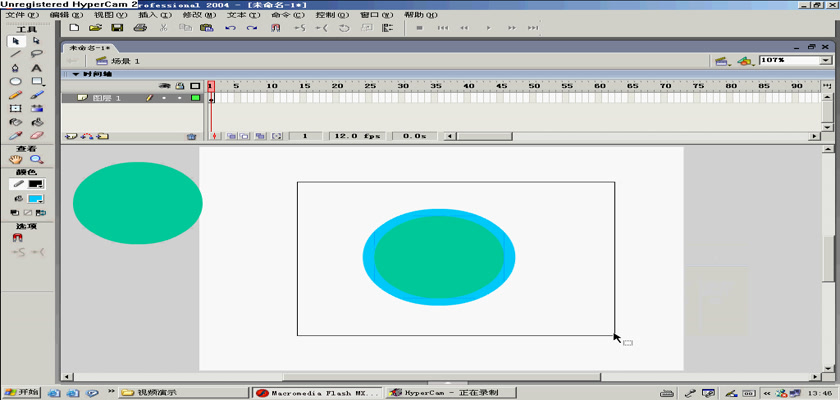Open the blue fill color swatch
This screenshot has width=840, height=400.
pyautogui.click(x=36, y=199)
